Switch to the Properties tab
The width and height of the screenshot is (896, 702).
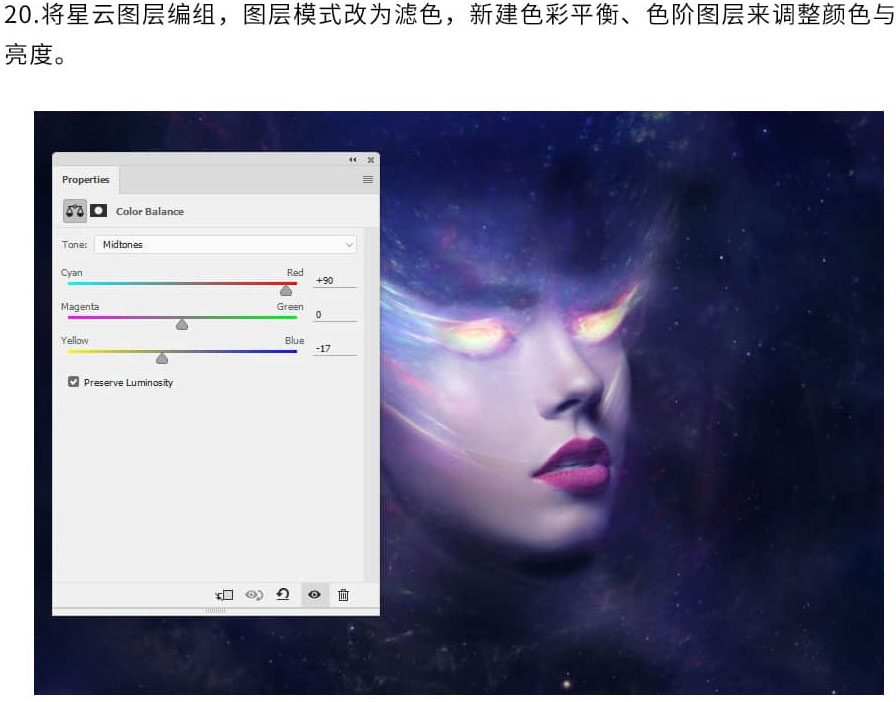tap(86, 180)
